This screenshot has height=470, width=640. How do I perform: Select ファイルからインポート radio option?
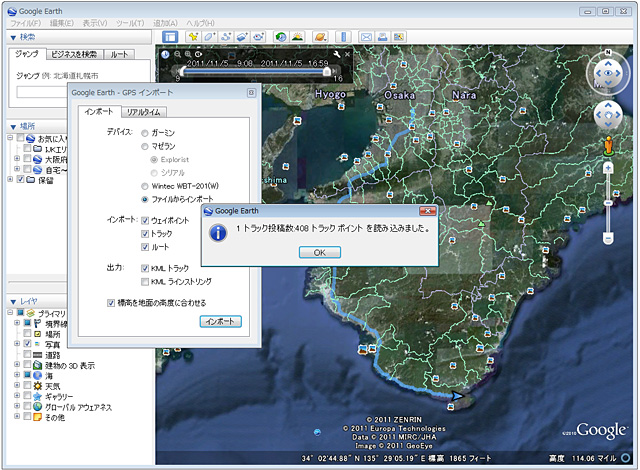click(144, 200)
